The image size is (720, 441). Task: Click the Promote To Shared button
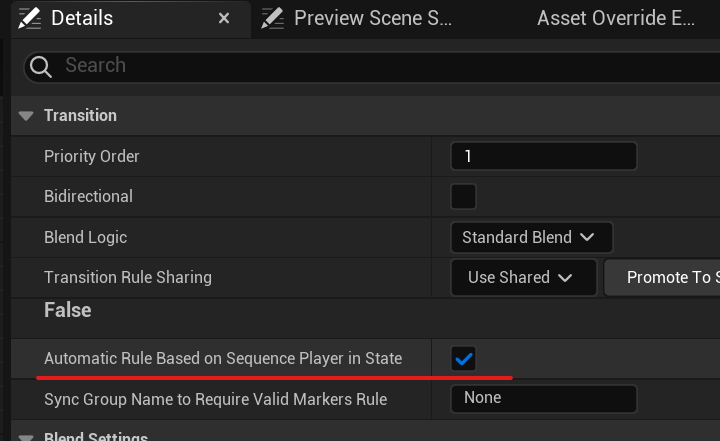pos(665,278)
